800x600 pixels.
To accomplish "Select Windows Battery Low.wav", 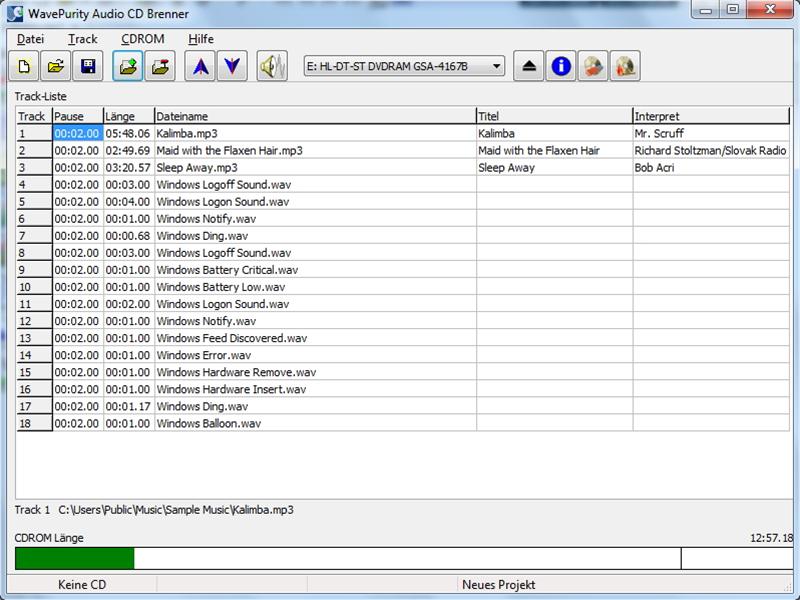I will click(x=220, y=287).
